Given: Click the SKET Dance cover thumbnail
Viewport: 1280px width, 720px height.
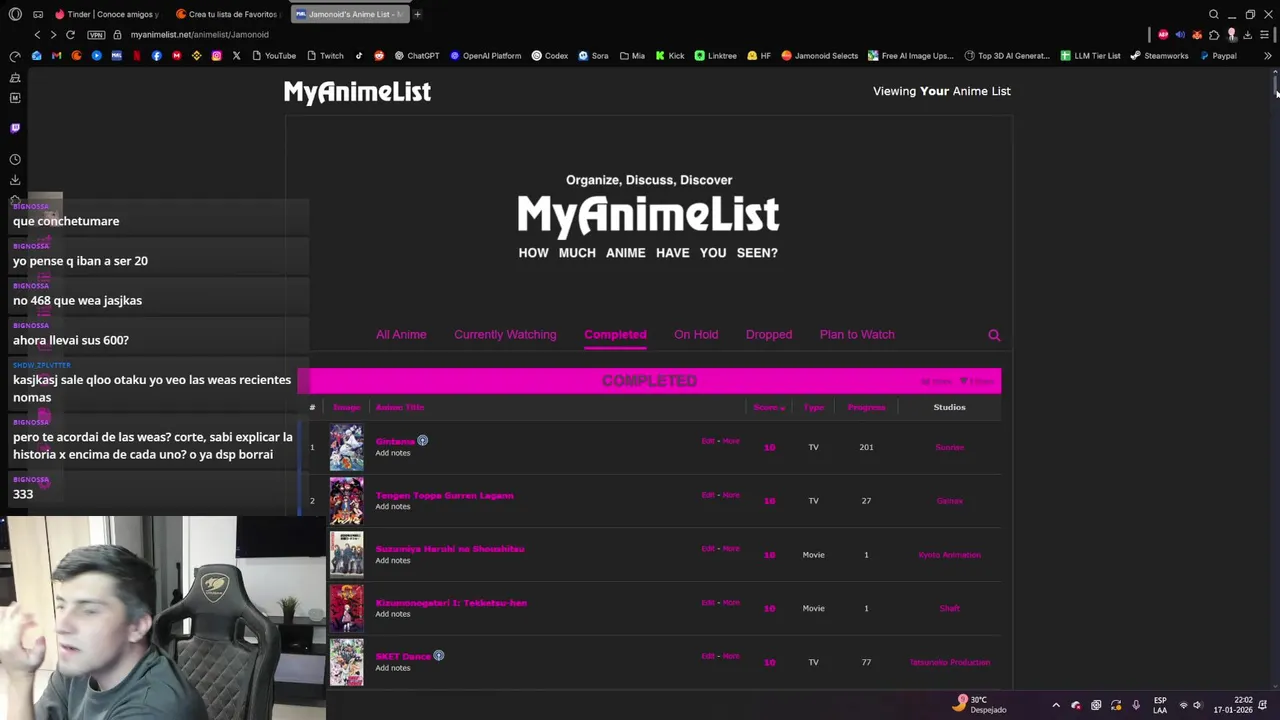Looking at the screenshot, I should tap(347, 662).
